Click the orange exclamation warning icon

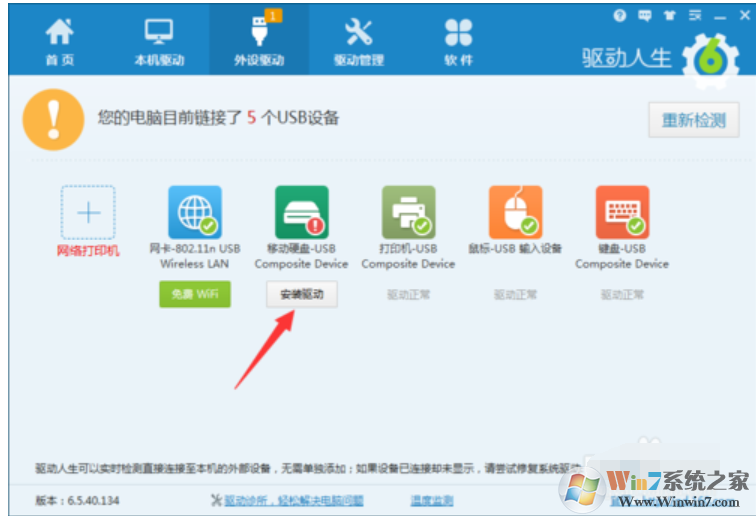tap(54, 120)
